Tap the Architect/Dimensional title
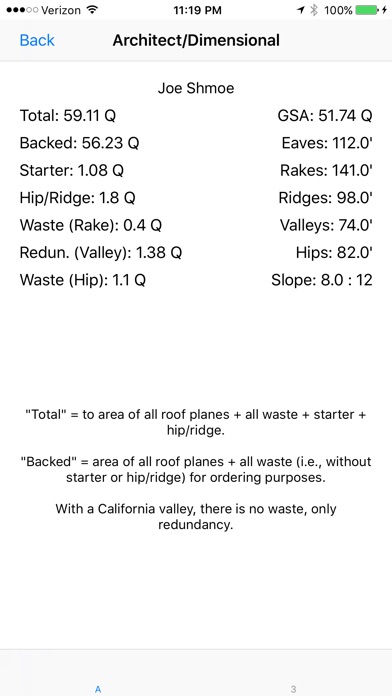The height and width of the screenshot is (696, 392). pos(196,40)
